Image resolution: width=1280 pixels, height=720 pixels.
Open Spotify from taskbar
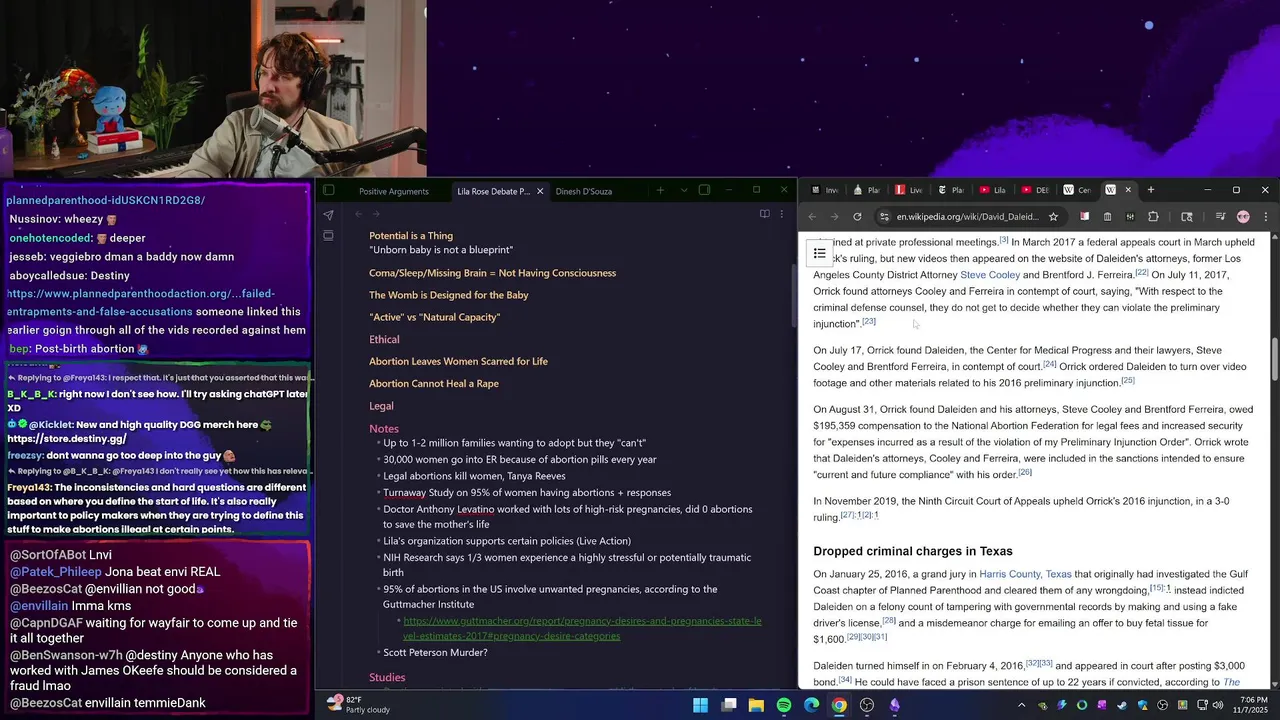click(784, 705)
